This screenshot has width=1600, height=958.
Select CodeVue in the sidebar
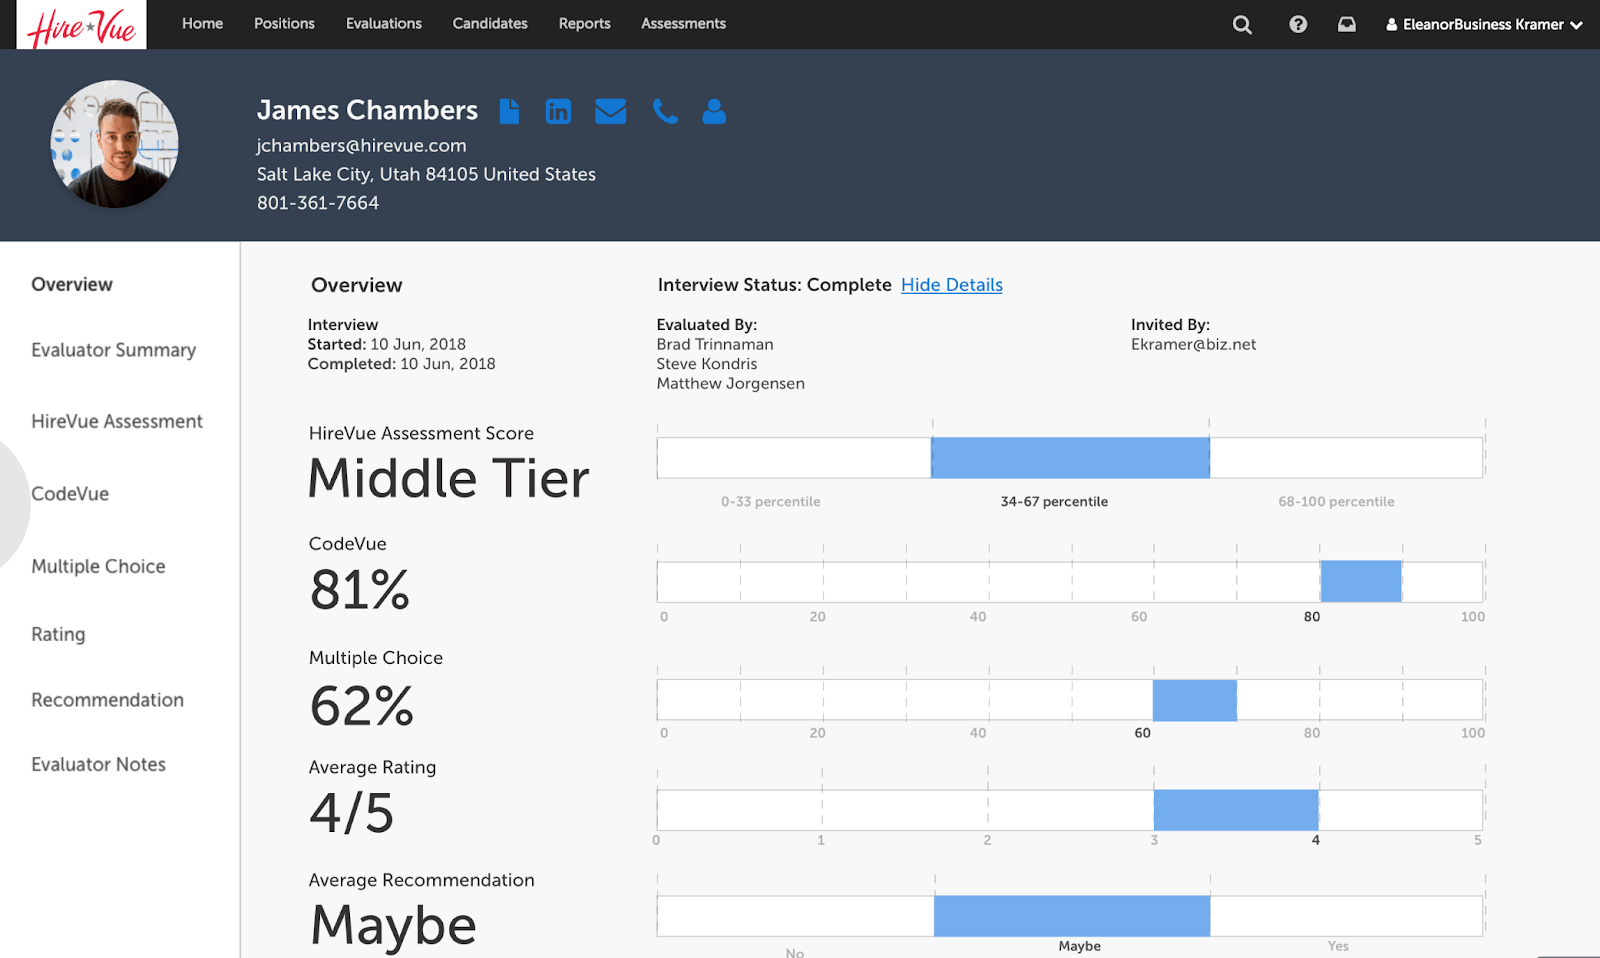70,494
